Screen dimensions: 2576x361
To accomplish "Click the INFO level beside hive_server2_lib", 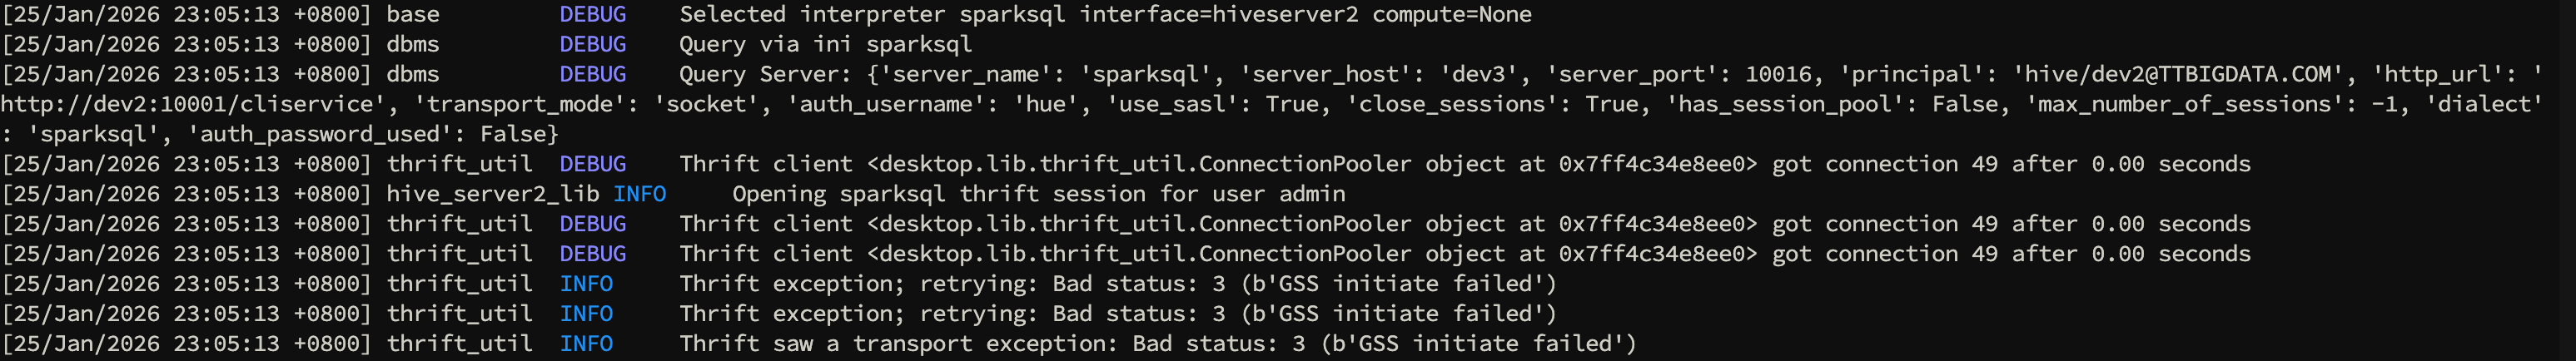I will (x=639, y=194).
